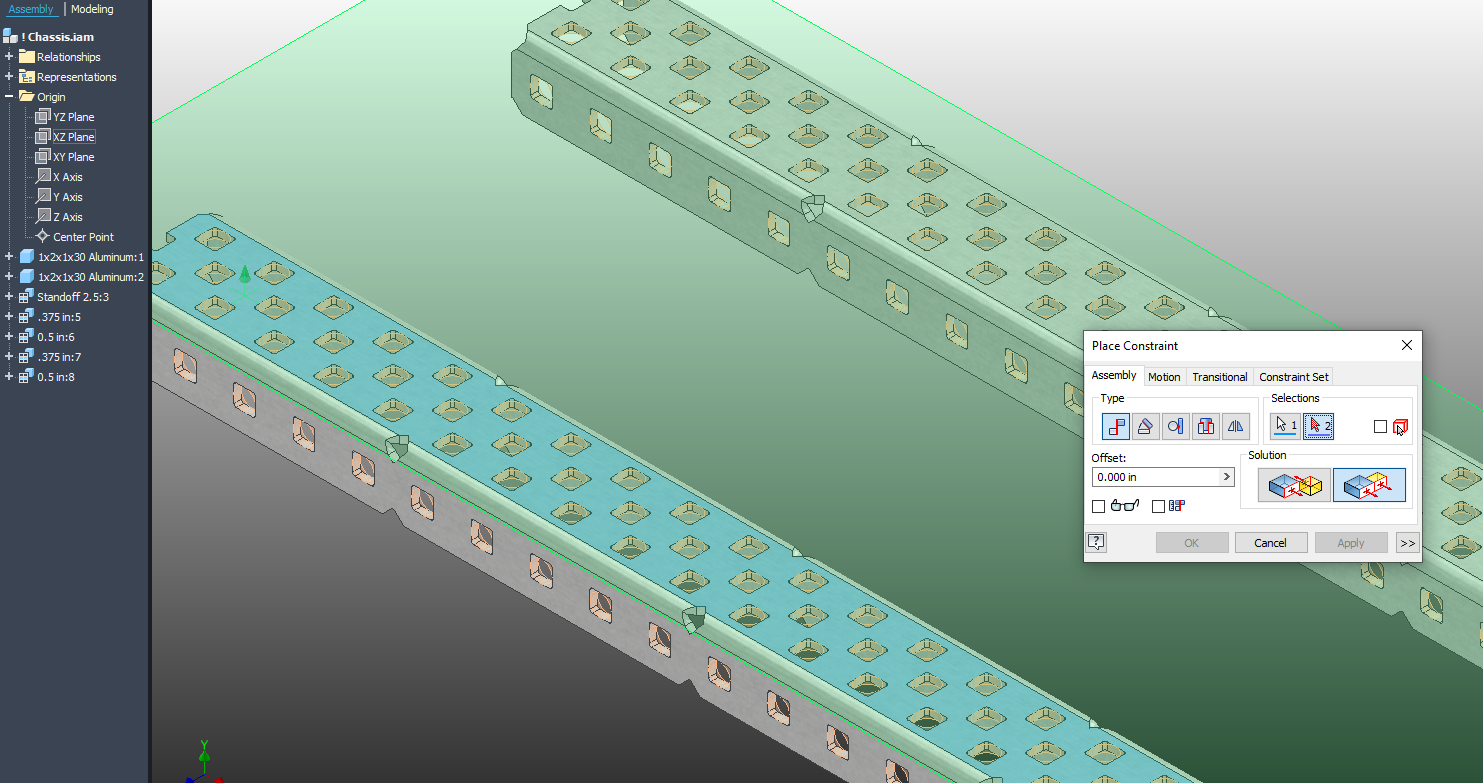Click the YZ Plane icon in browser
Screen dimensions: 1483x783
point(43,117)
